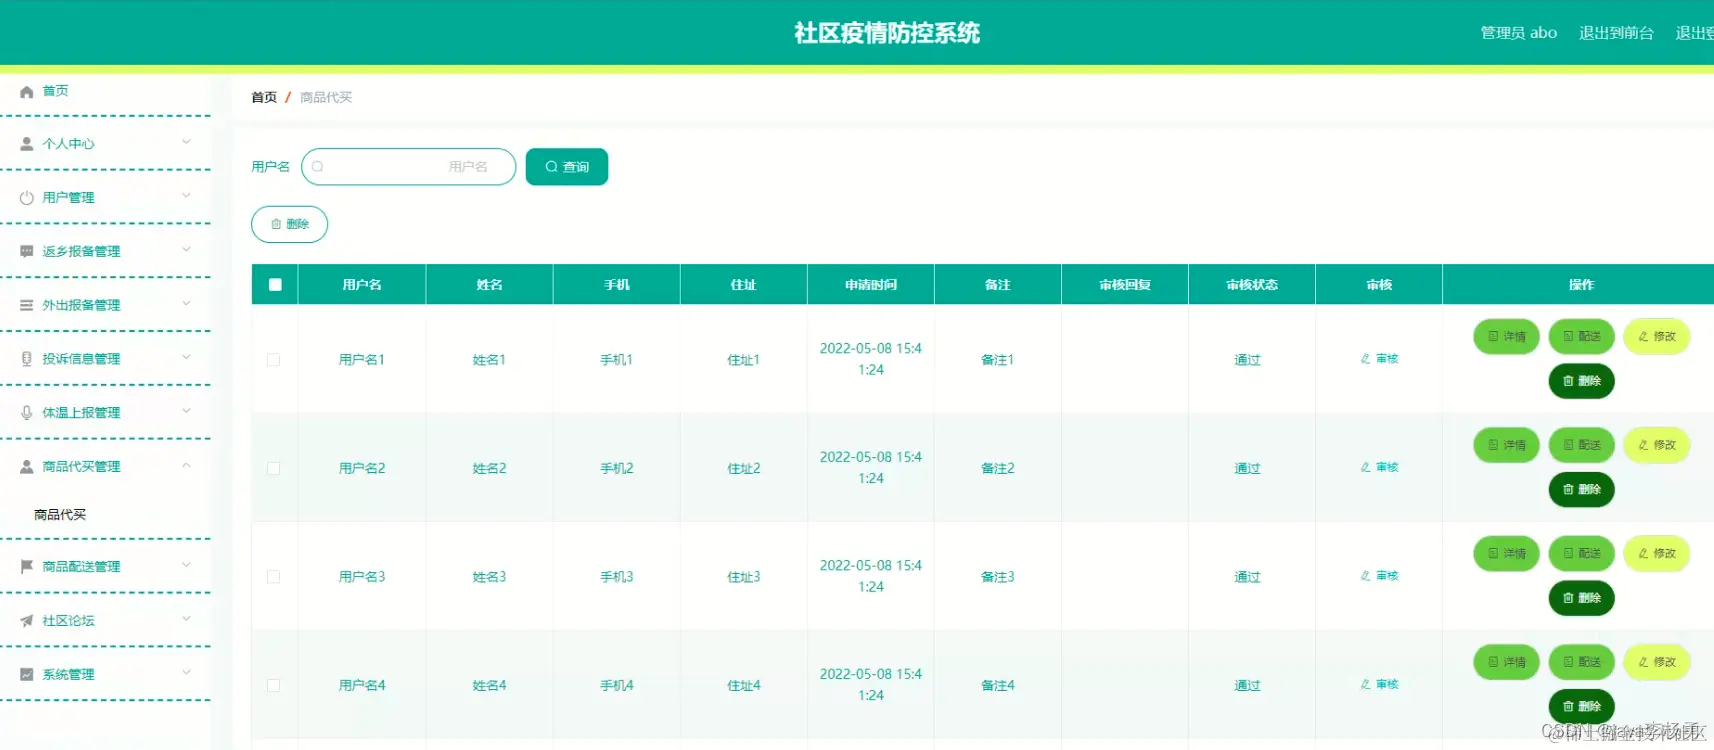Click 修改 button for 用户名4 row

tap(1656, 662)
